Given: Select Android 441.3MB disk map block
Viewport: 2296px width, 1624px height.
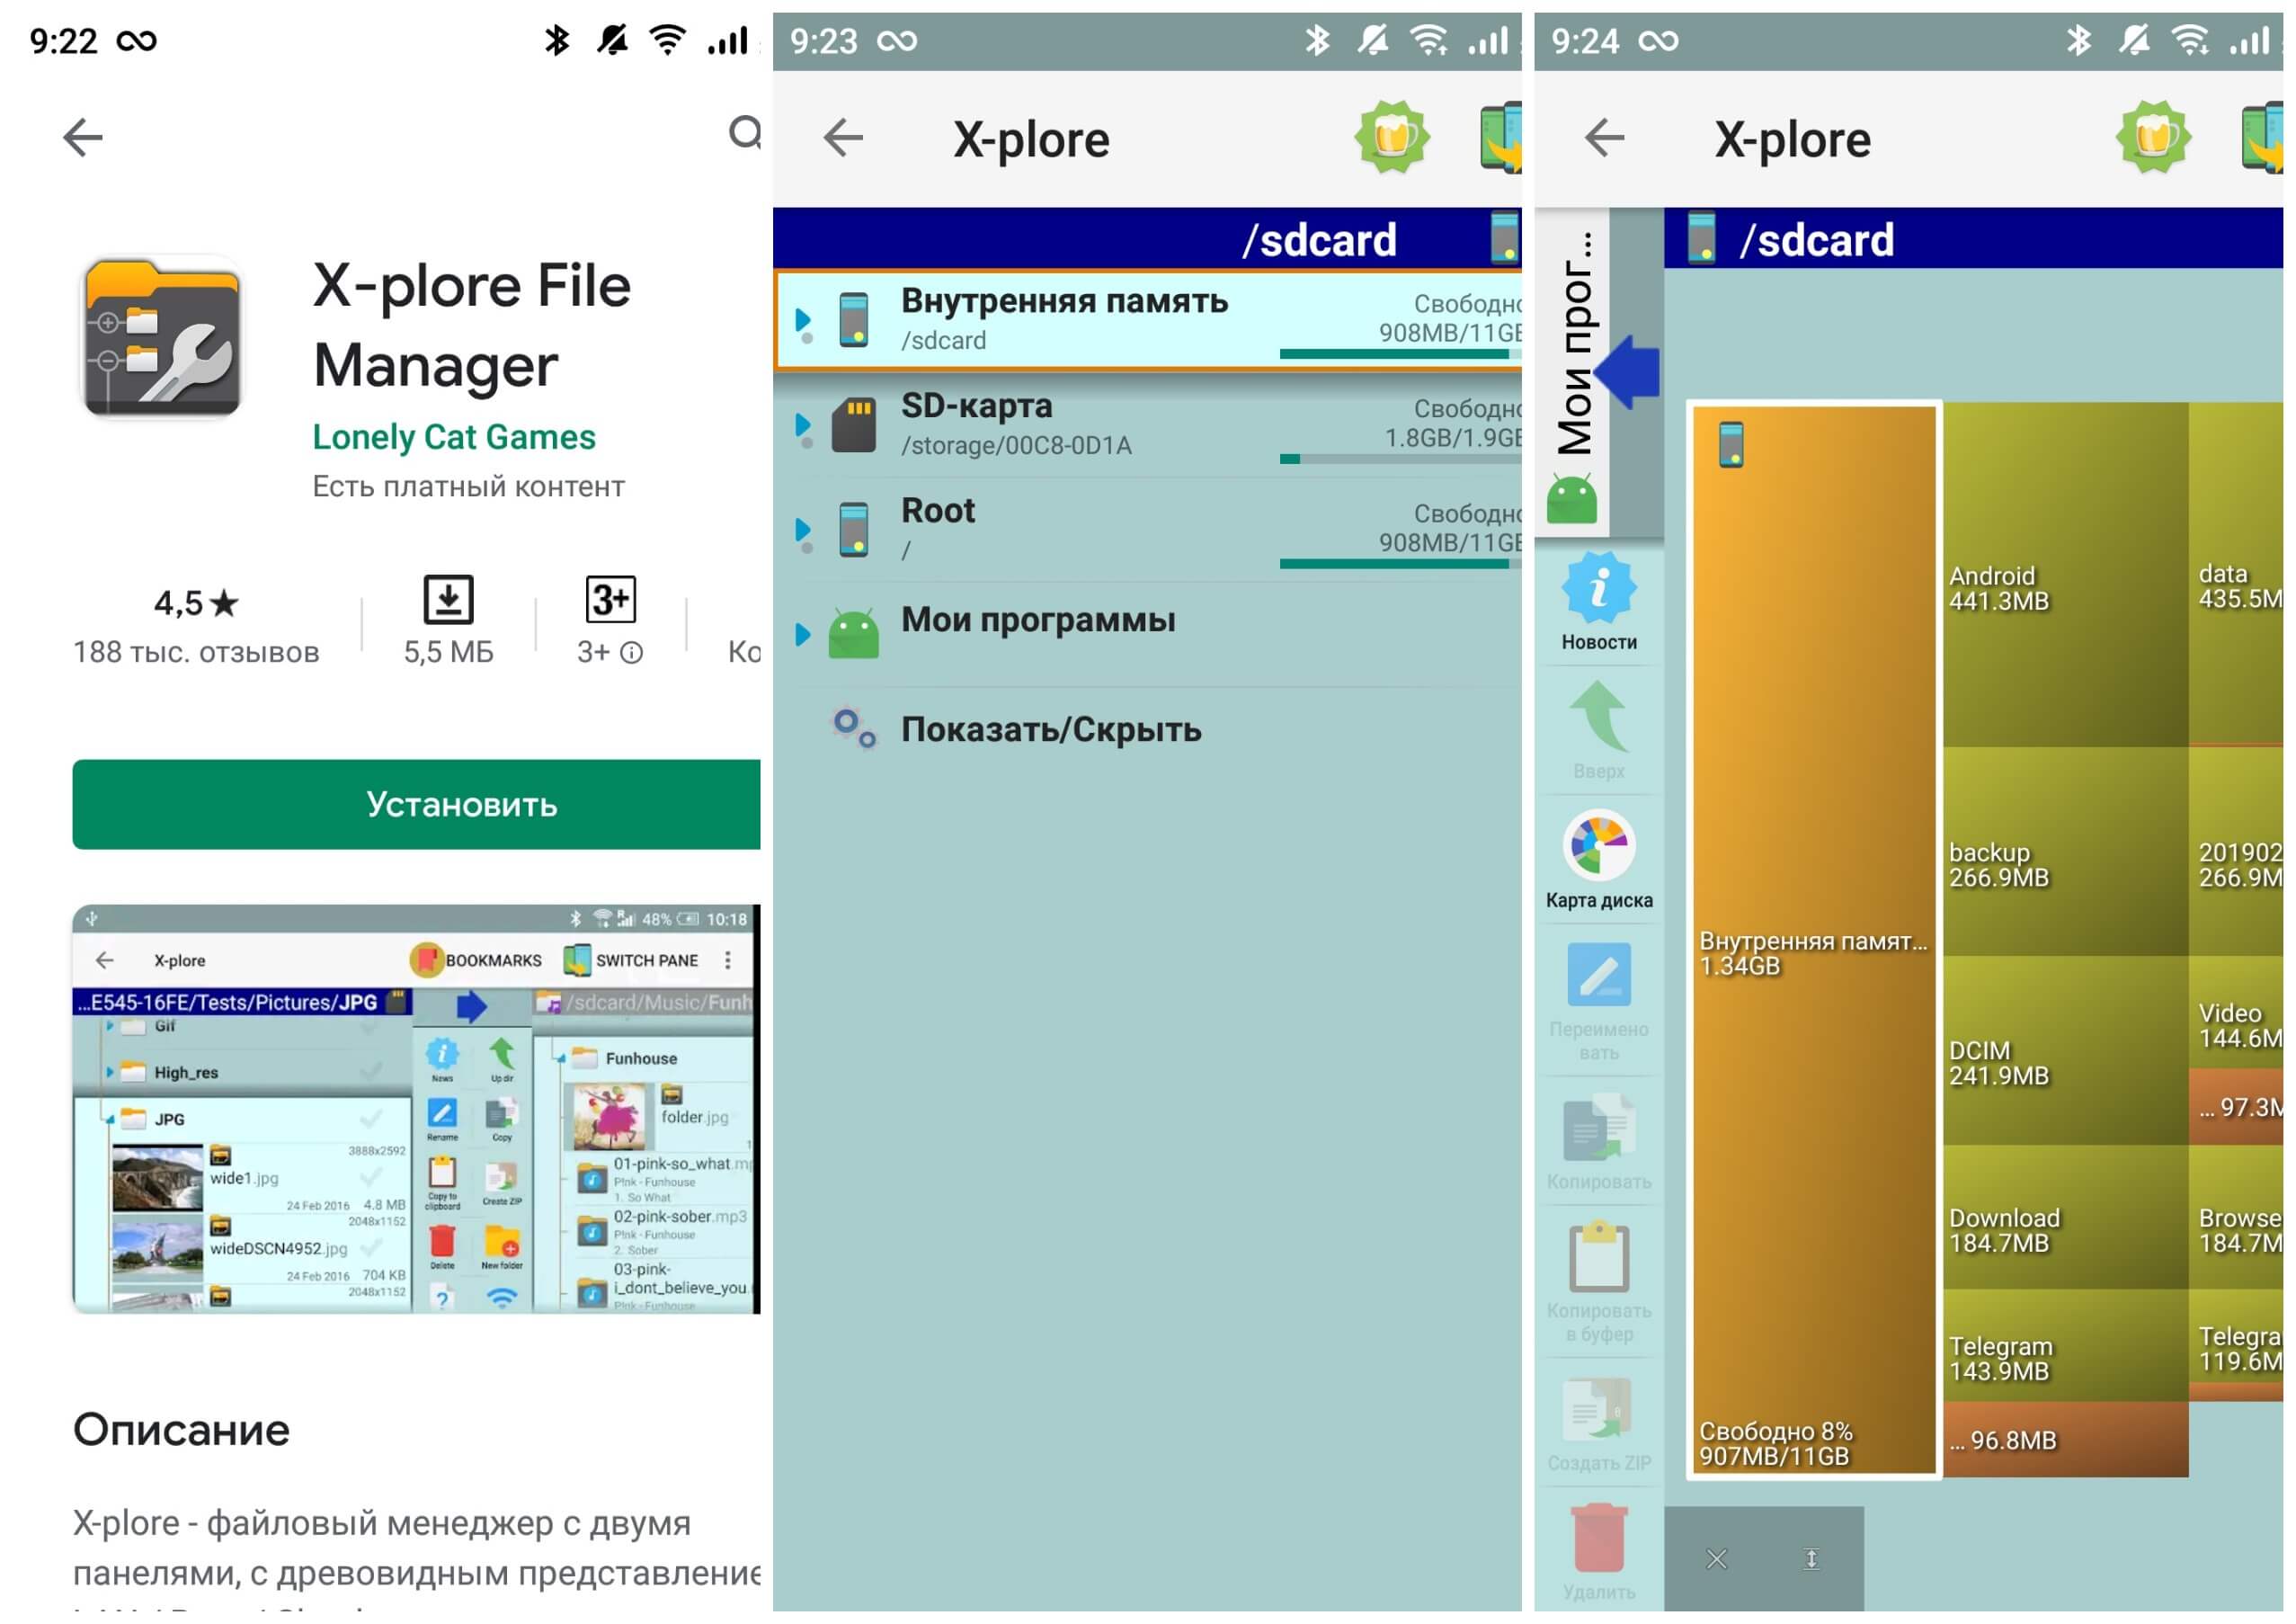Looking at the screenshot, I should click(2066, 574).
